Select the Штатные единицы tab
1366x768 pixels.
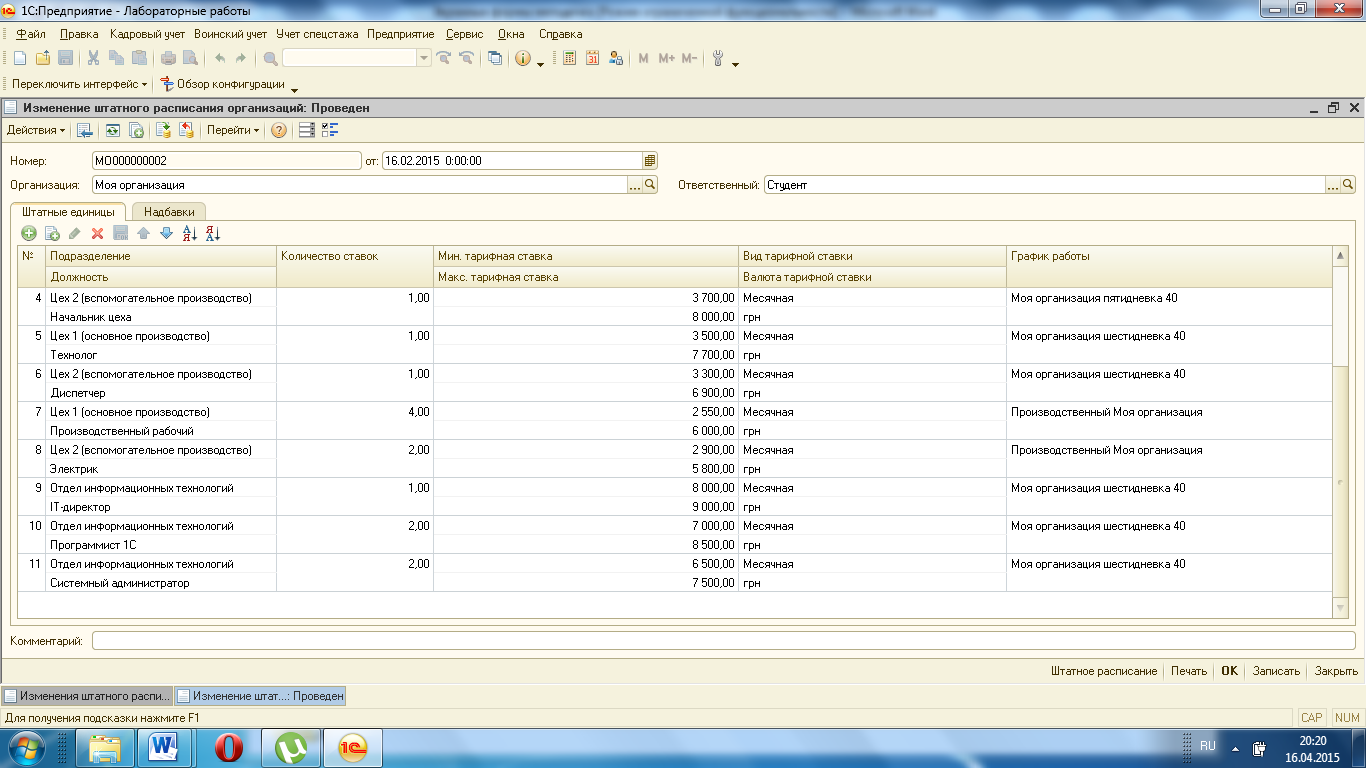(68, 212)
